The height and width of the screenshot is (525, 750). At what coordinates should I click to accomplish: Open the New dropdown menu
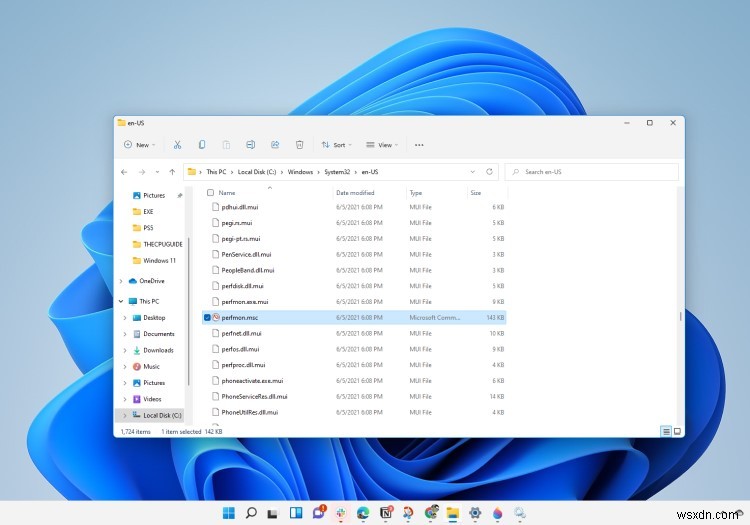(x=139, y=145)
